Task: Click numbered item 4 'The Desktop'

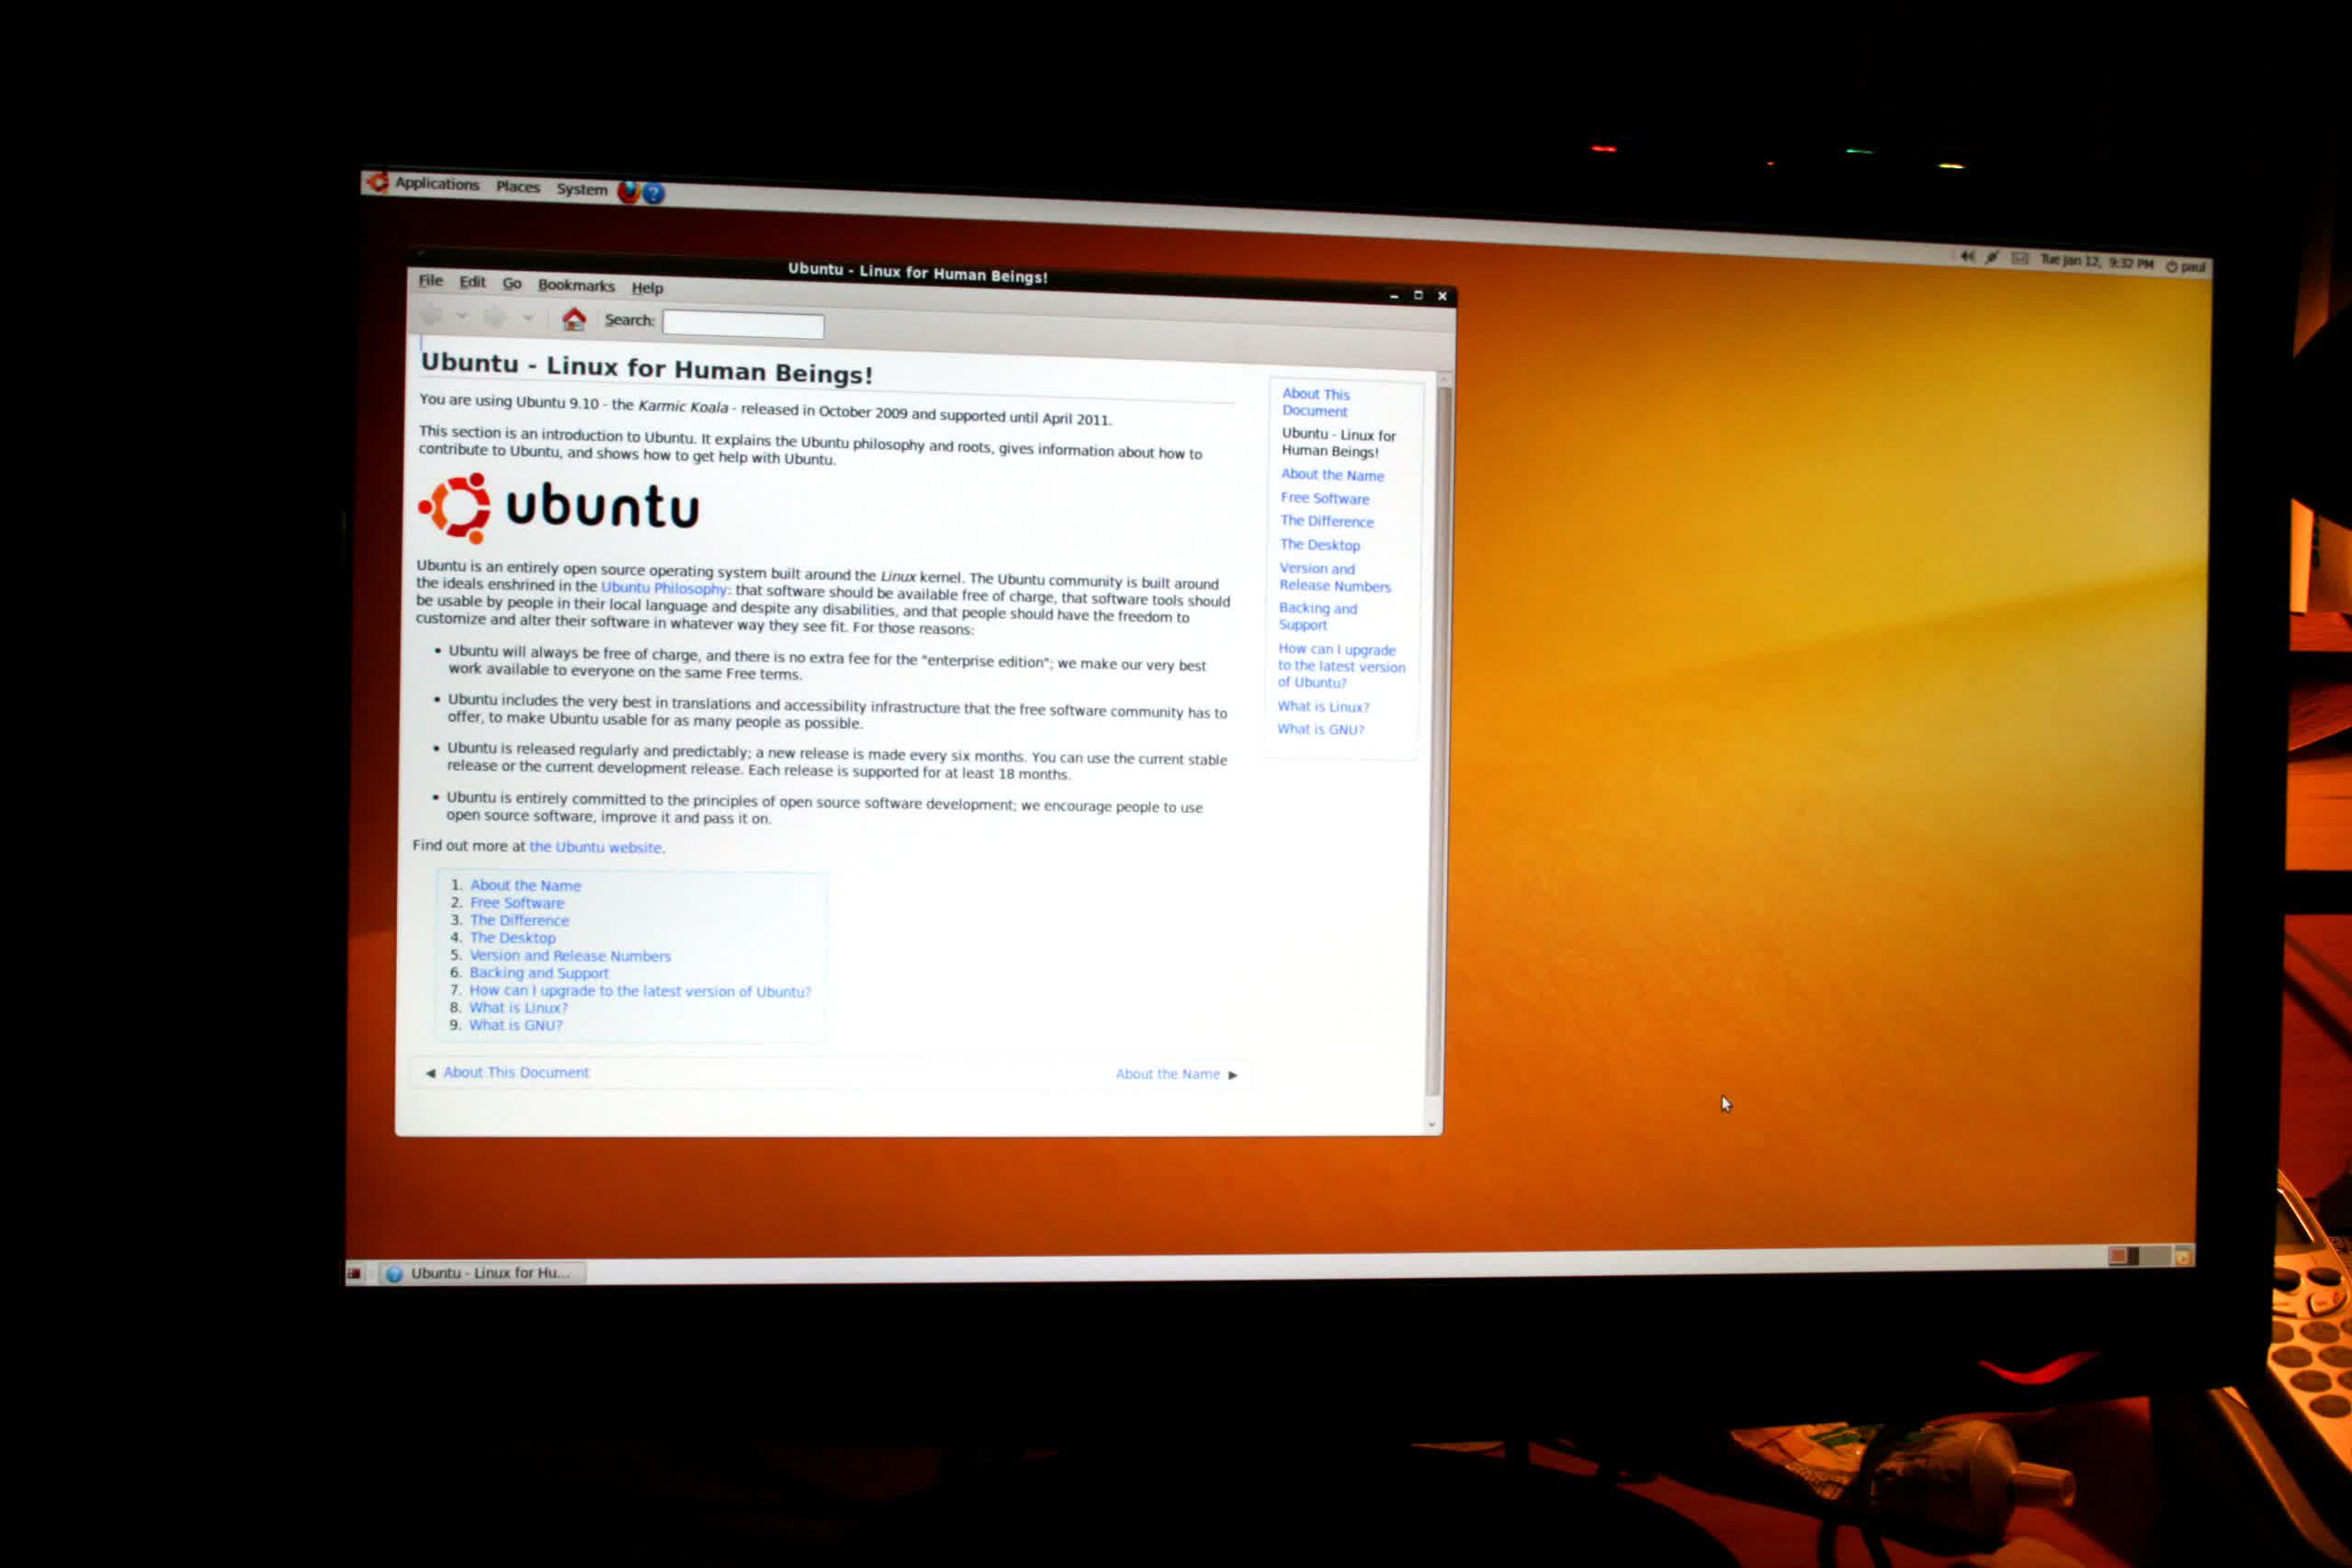Action: 512,938
